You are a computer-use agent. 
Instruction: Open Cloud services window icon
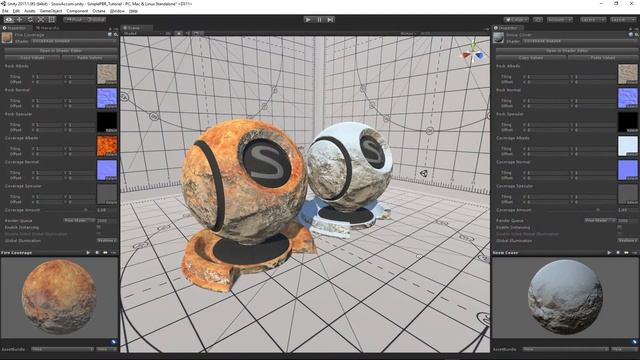[538, 20]
